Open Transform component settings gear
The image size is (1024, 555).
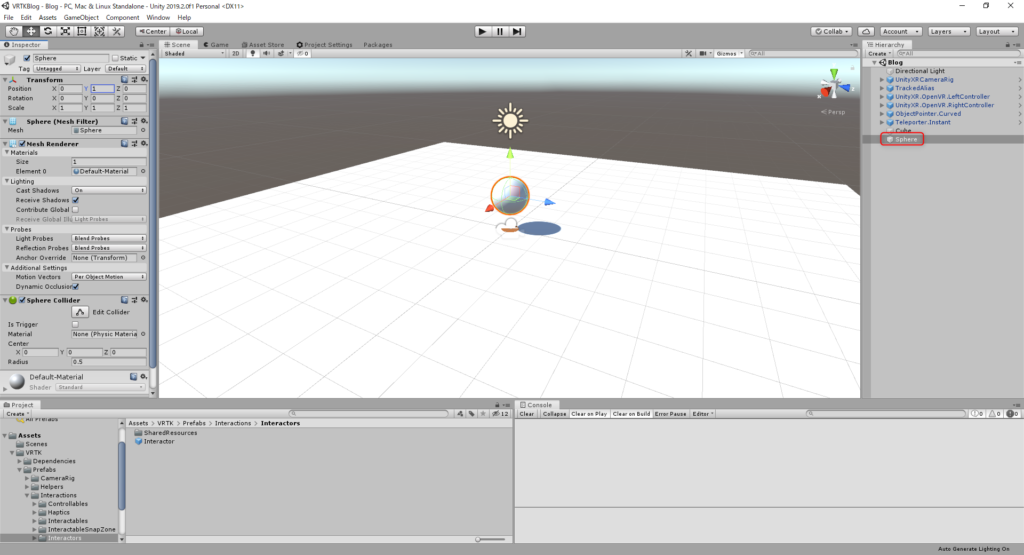click(x=144, y=79)
